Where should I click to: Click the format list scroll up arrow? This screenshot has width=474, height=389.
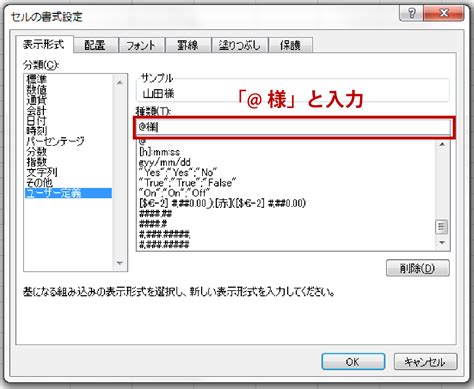pos(442,145)
